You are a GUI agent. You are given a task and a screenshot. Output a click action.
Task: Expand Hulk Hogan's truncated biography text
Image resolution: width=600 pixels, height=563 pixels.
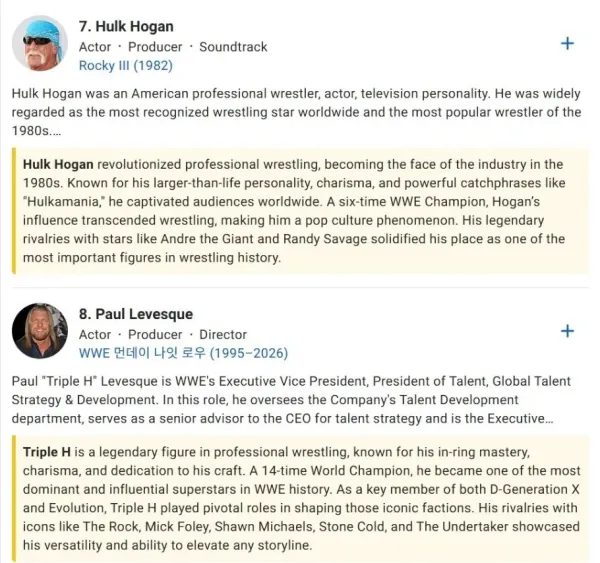pos(297,112)
